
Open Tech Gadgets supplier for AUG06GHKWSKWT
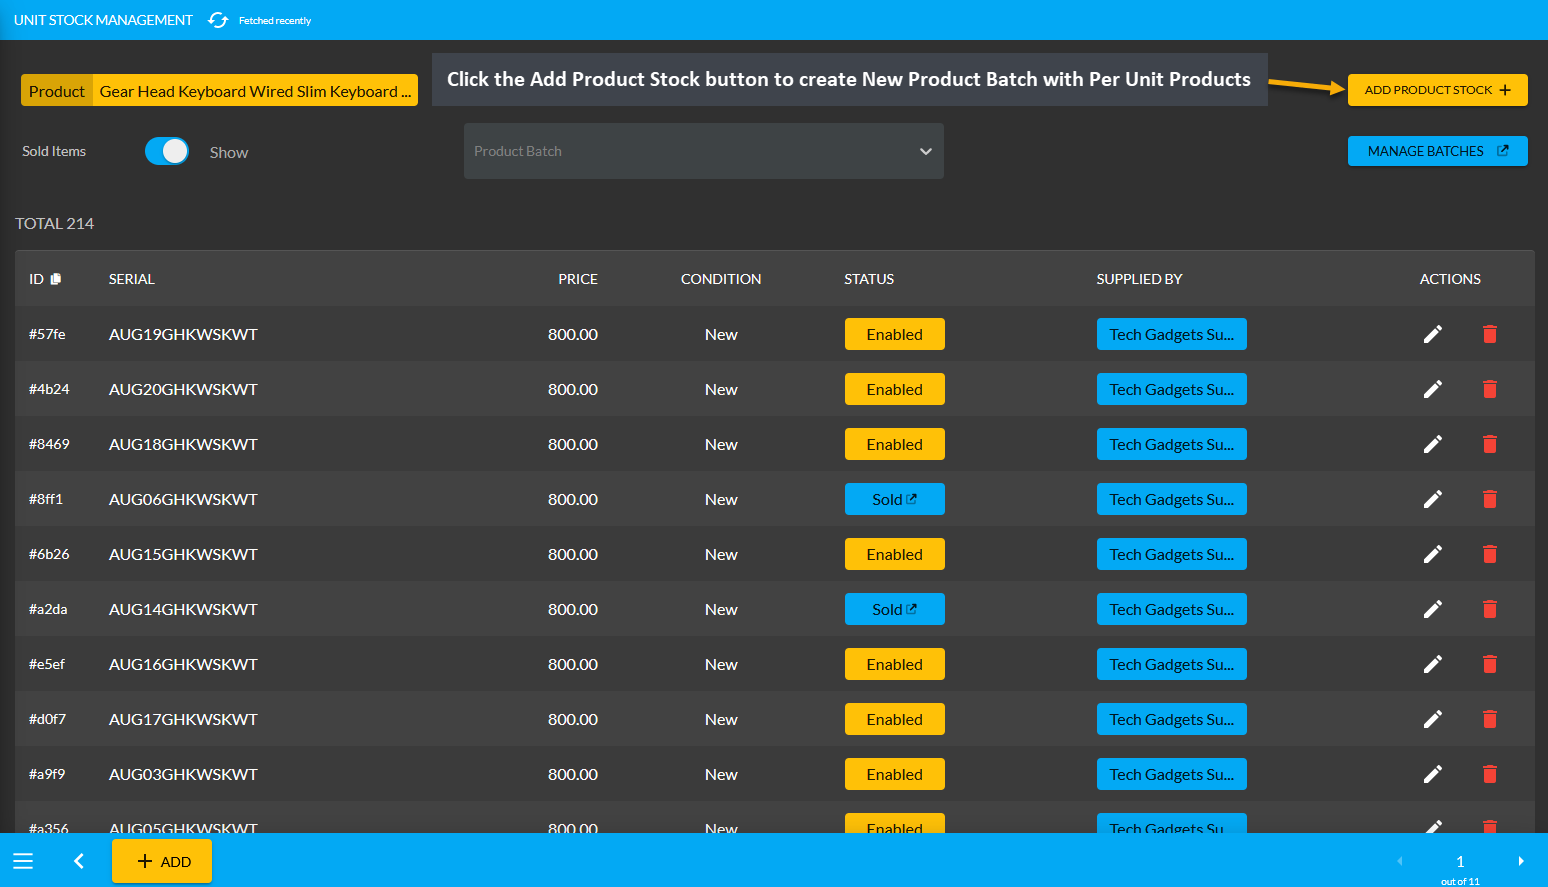point(1172,499)
